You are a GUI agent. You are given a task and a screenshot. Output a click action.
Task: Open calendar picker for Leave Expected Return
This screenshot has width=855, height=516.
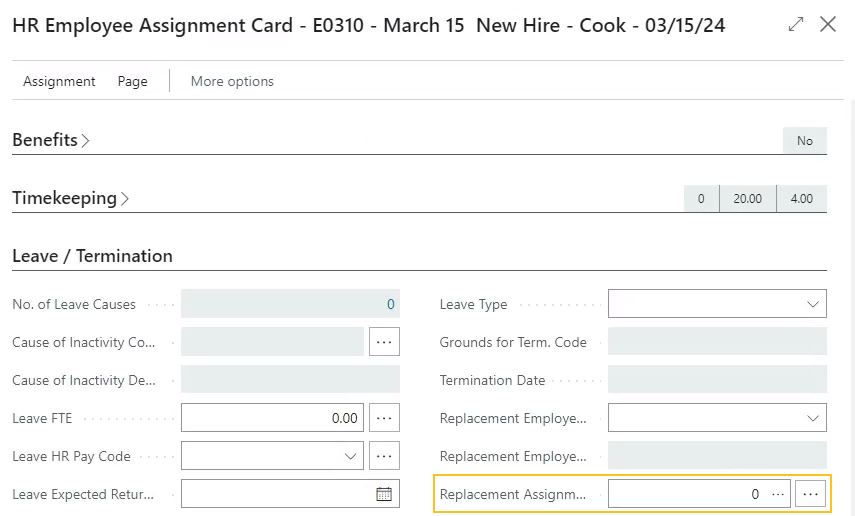[384, 494]
